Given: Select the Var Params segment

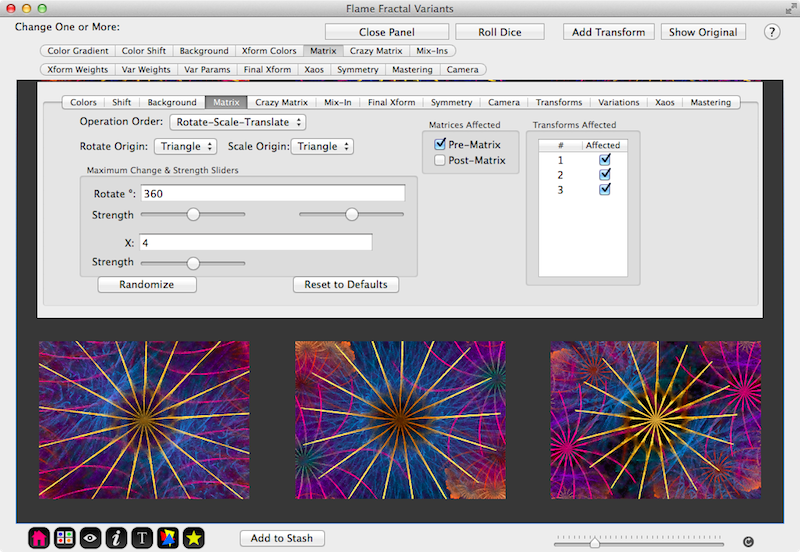Looking at the screenshot, I should (207, 69).
